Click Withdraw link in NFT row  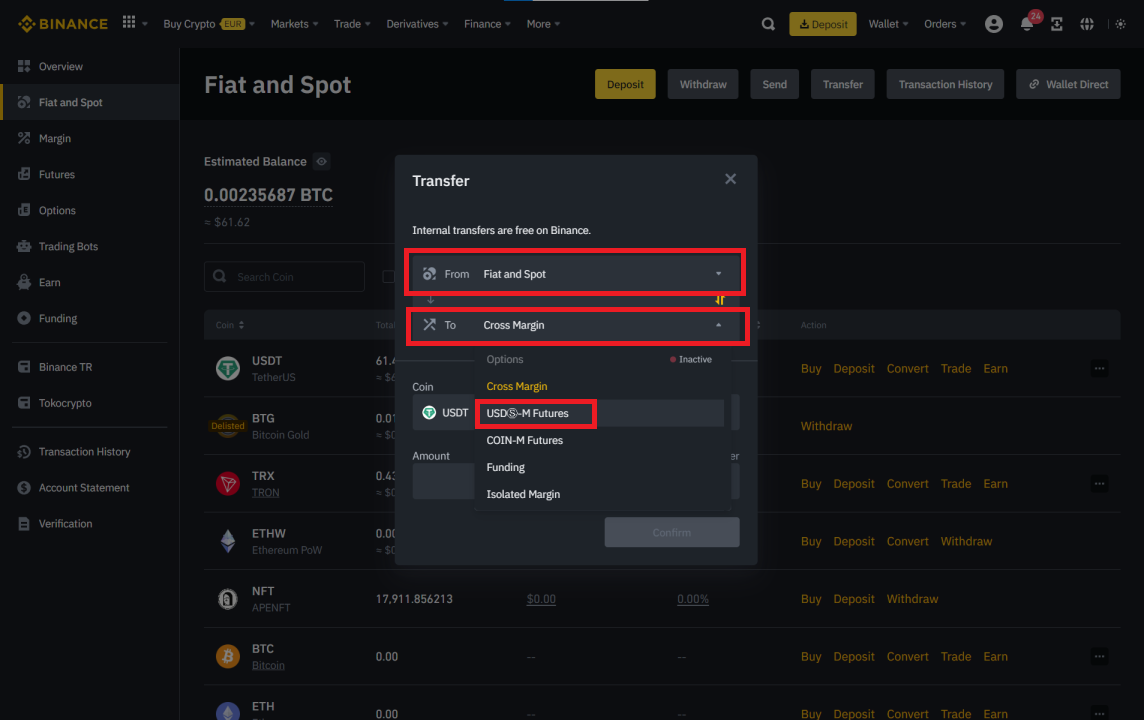click(912, 599)
